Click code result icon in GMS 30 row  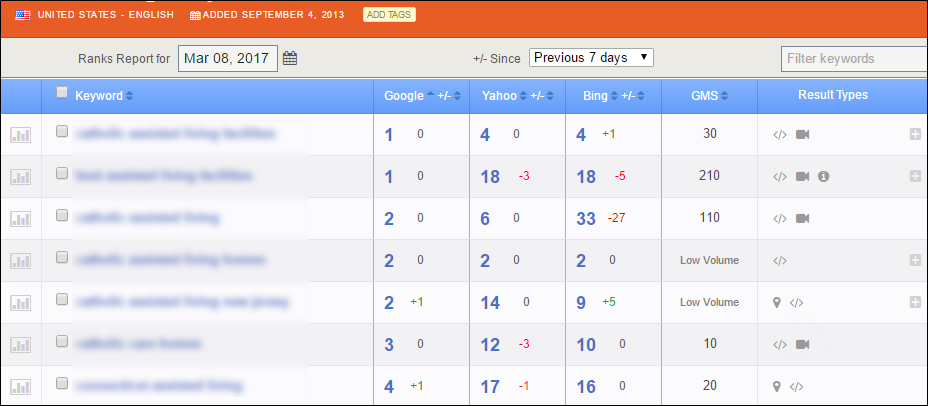coord(780,134)
